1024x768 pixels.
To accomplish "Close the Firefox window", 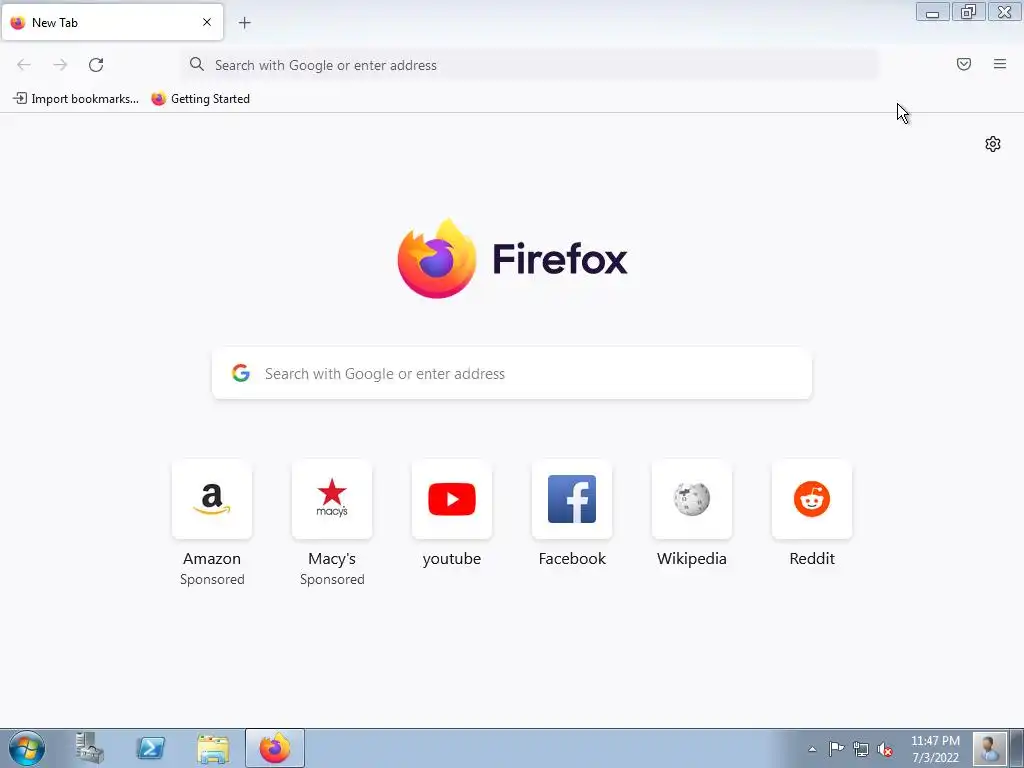I will click(x=1004, y=12).
